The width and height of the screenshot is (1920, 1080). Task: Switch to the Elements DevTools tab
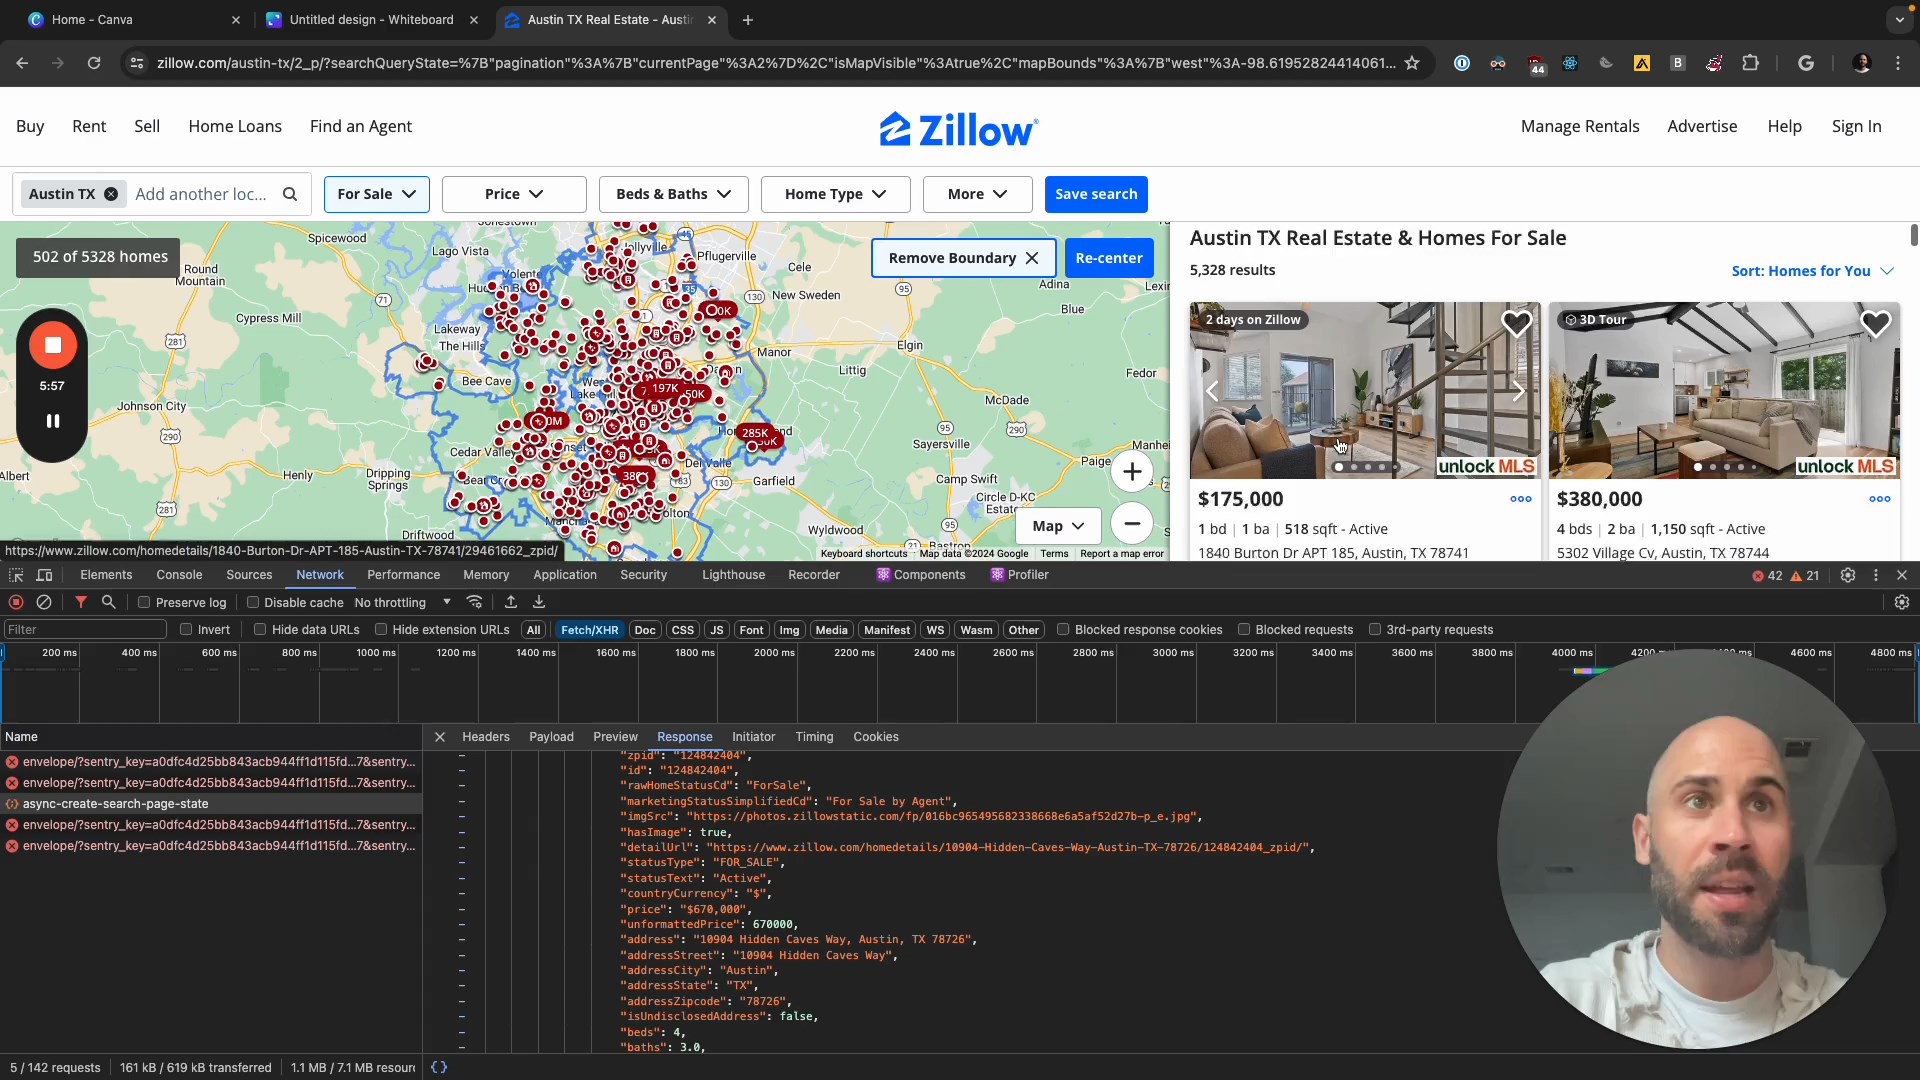106,575
